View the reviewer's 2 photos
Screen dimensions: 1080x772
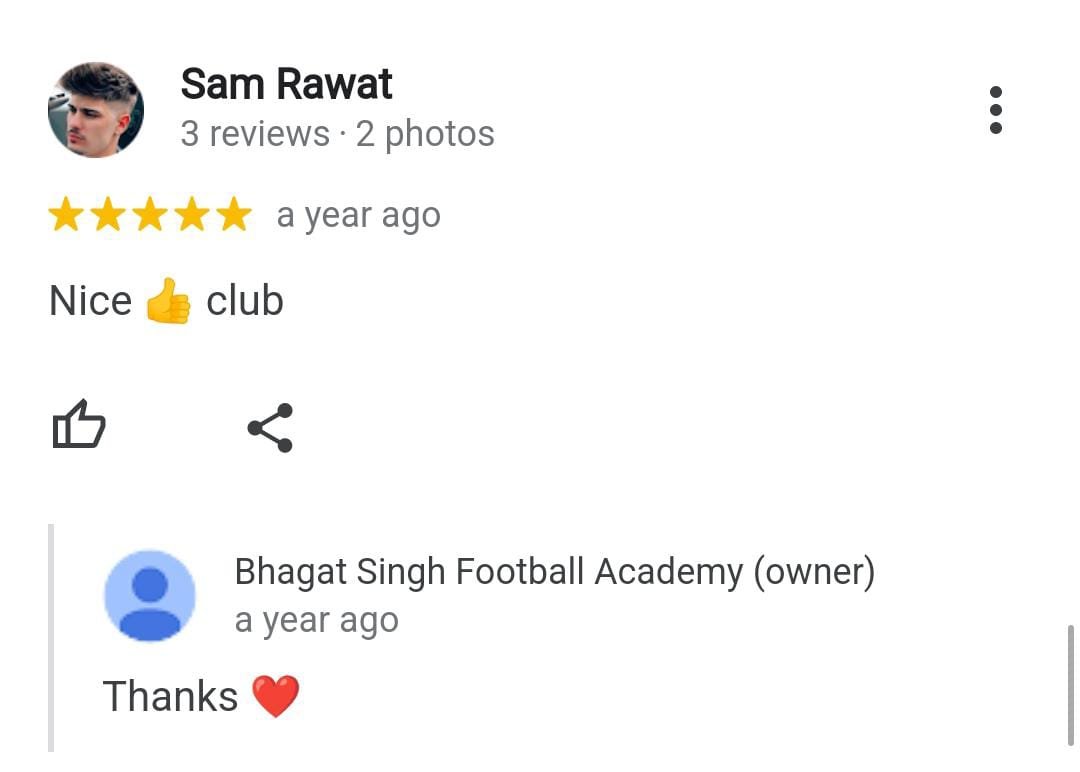click(425, 134)
